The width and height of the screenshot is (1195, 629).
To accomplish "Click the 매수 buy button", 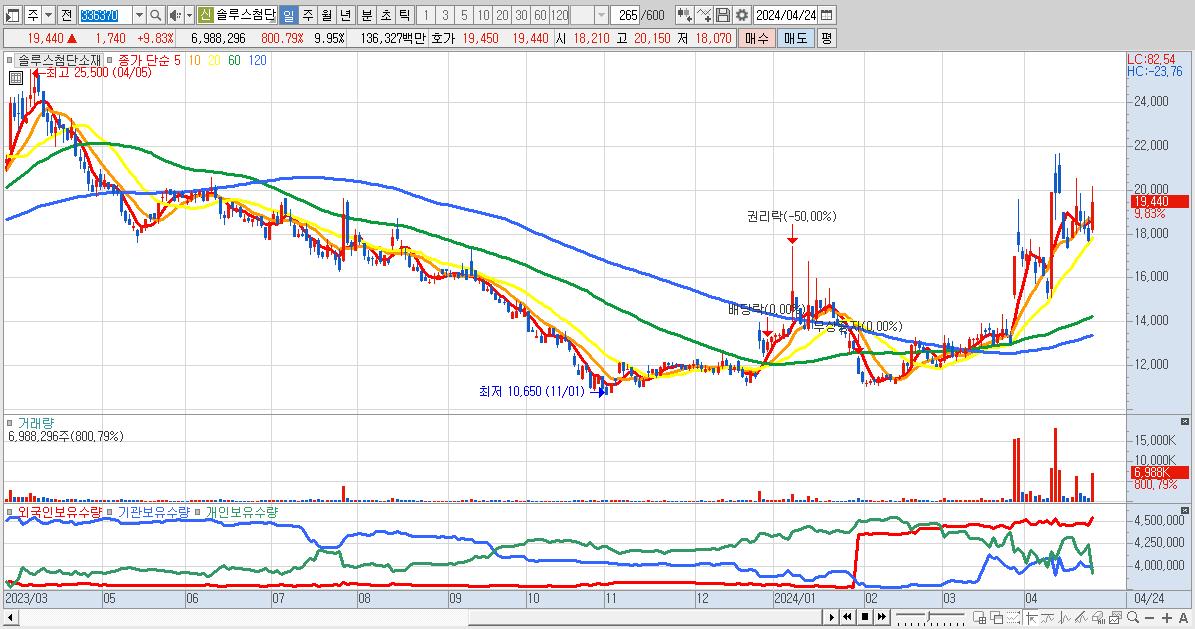I will click(x=756, y=38).
